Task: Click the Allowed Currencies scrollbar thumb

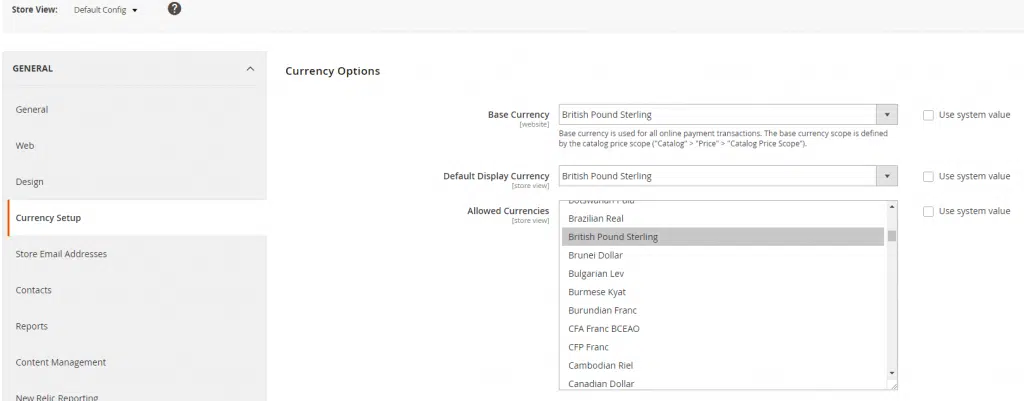Action: [892, 236]
